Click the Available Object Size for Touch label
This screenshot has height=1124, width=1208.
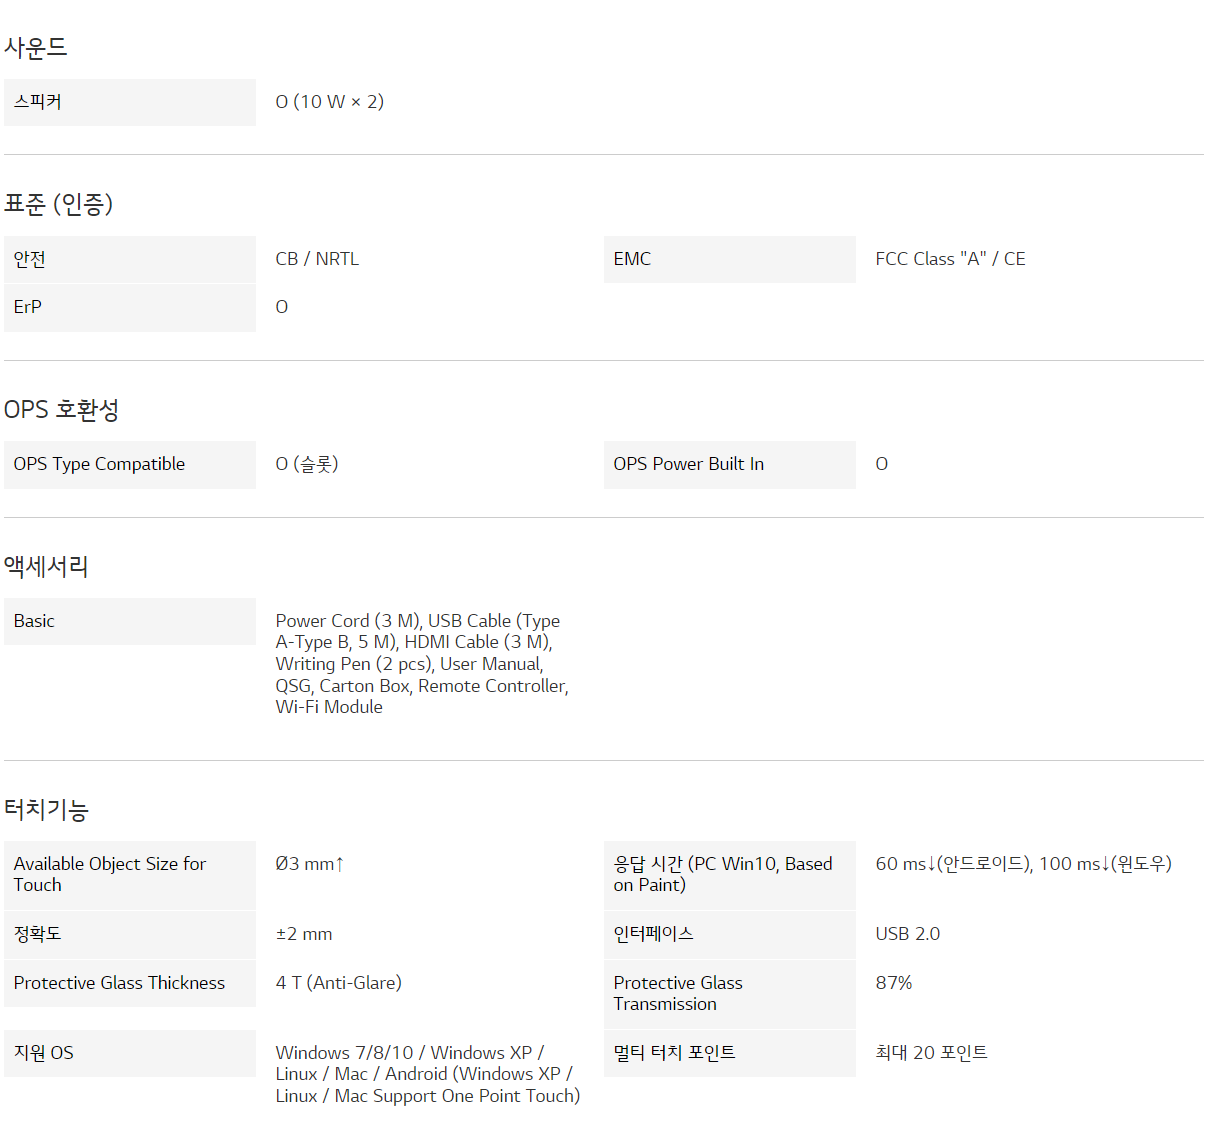click(110, 874)
